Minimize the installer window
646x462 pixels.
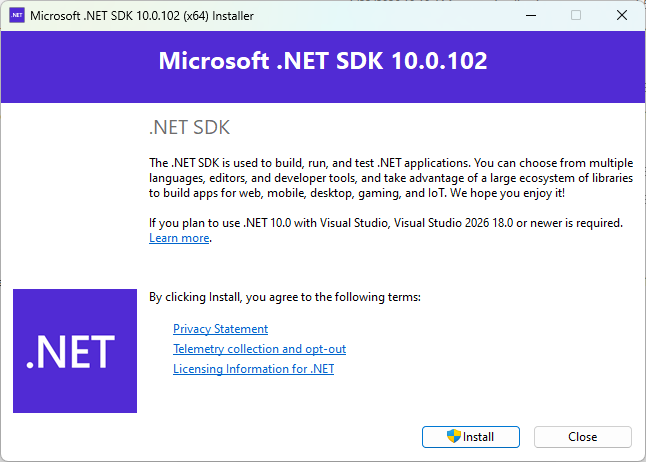[531, 15]
